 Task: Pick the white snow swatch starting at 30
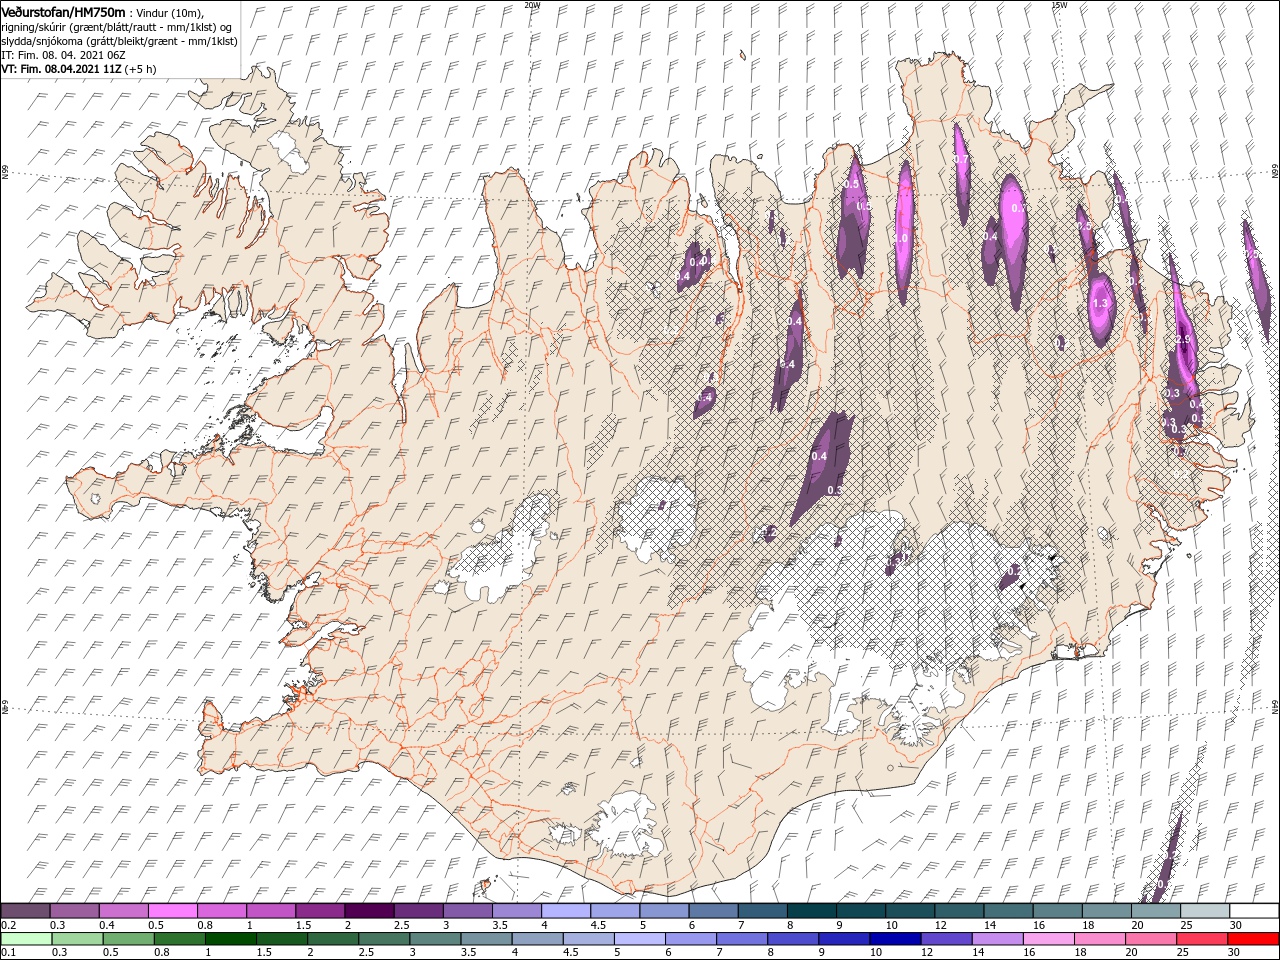click(x=1254, y=911)
